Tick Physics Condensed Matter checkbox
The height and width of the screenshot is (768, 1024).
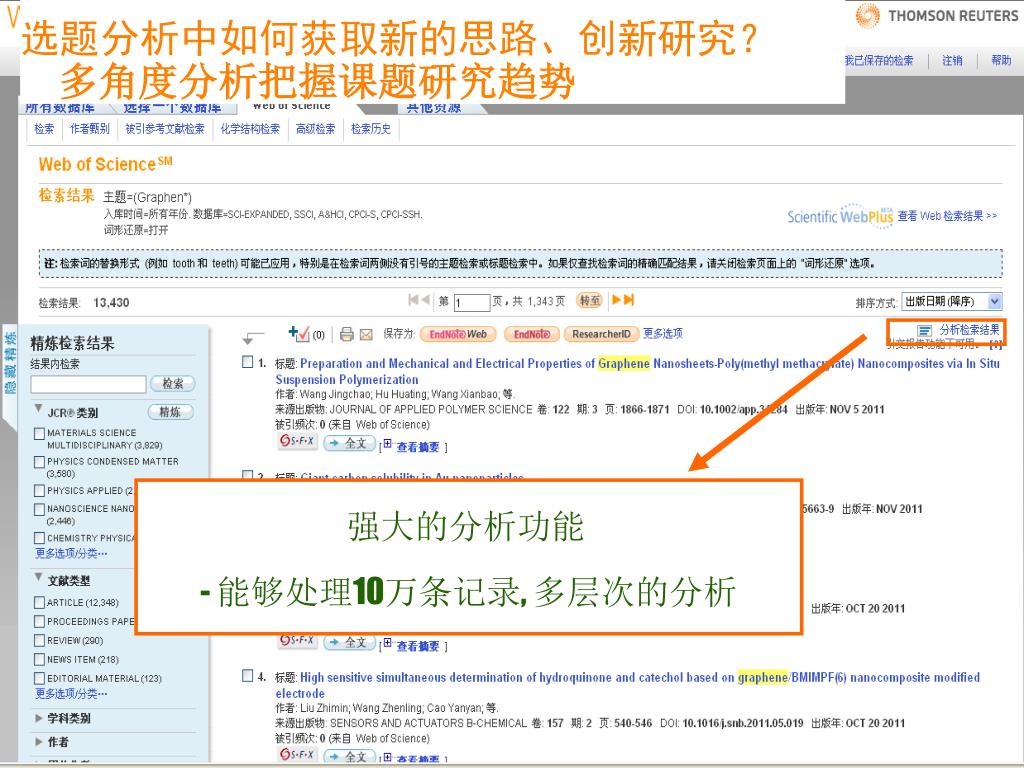(39, 462)
